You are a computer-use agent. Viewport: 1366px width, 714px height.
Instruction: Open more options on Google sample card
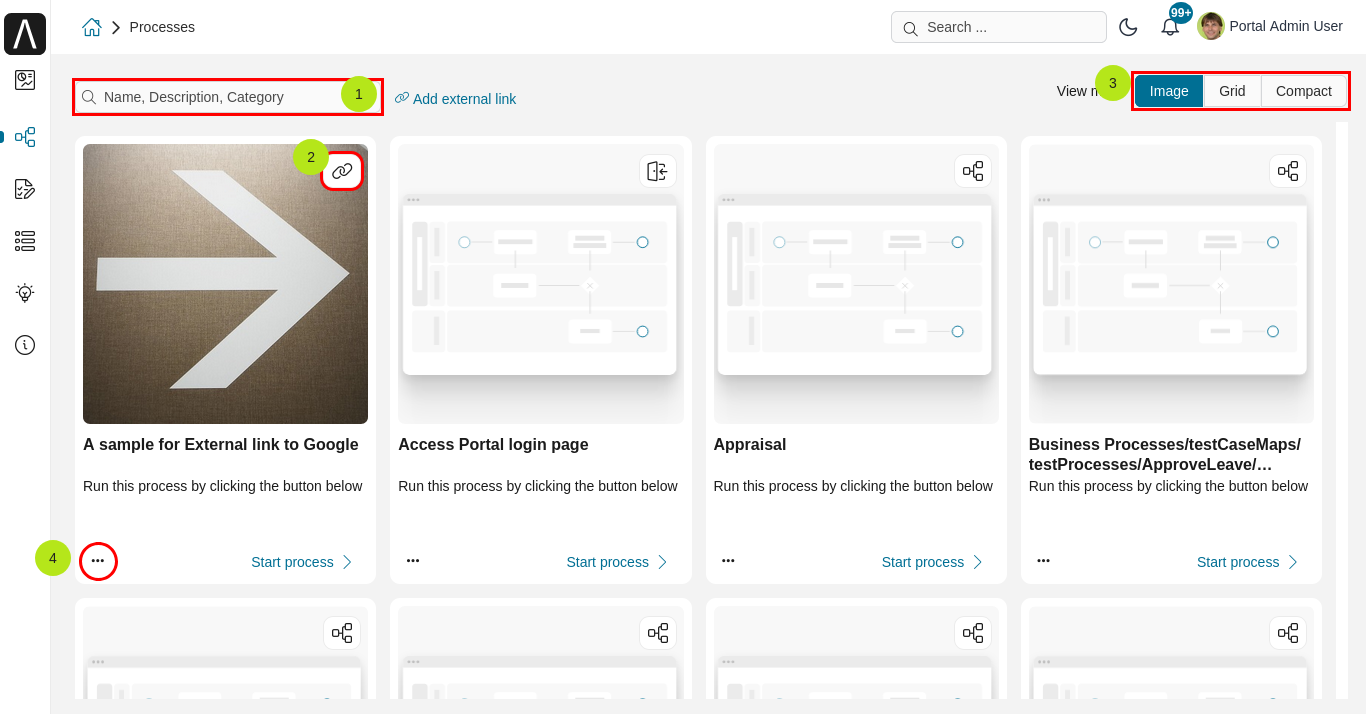[x=98, y=561]
